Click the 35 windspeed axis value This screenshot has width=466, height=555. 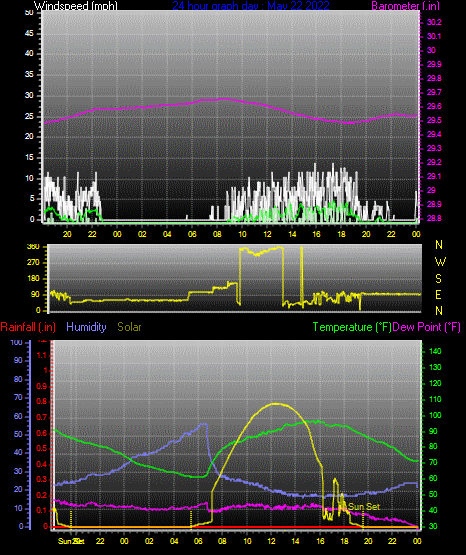[x=29, y=75]
